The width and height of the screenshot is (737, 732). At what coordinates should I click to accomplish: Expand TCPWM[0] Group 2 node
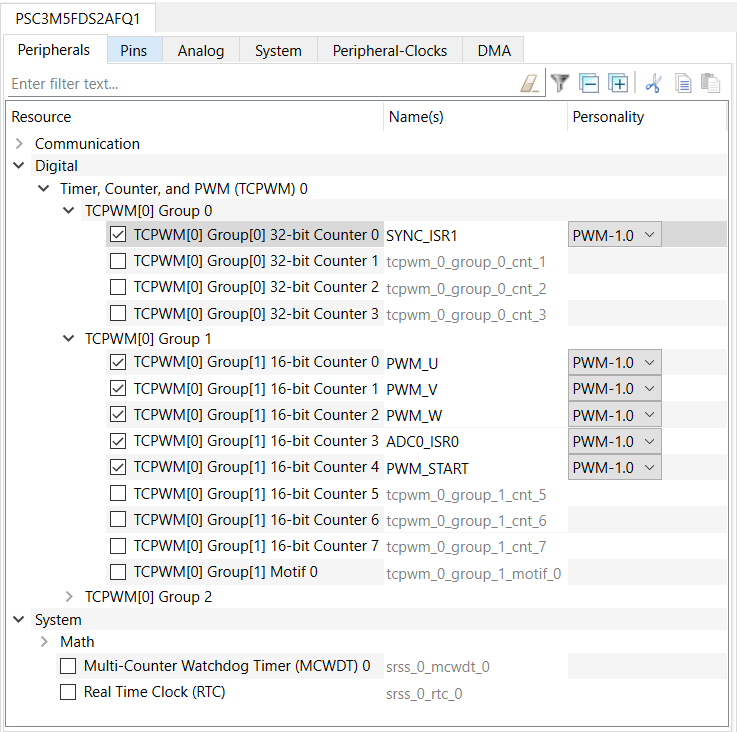click(x=69, y=597)
